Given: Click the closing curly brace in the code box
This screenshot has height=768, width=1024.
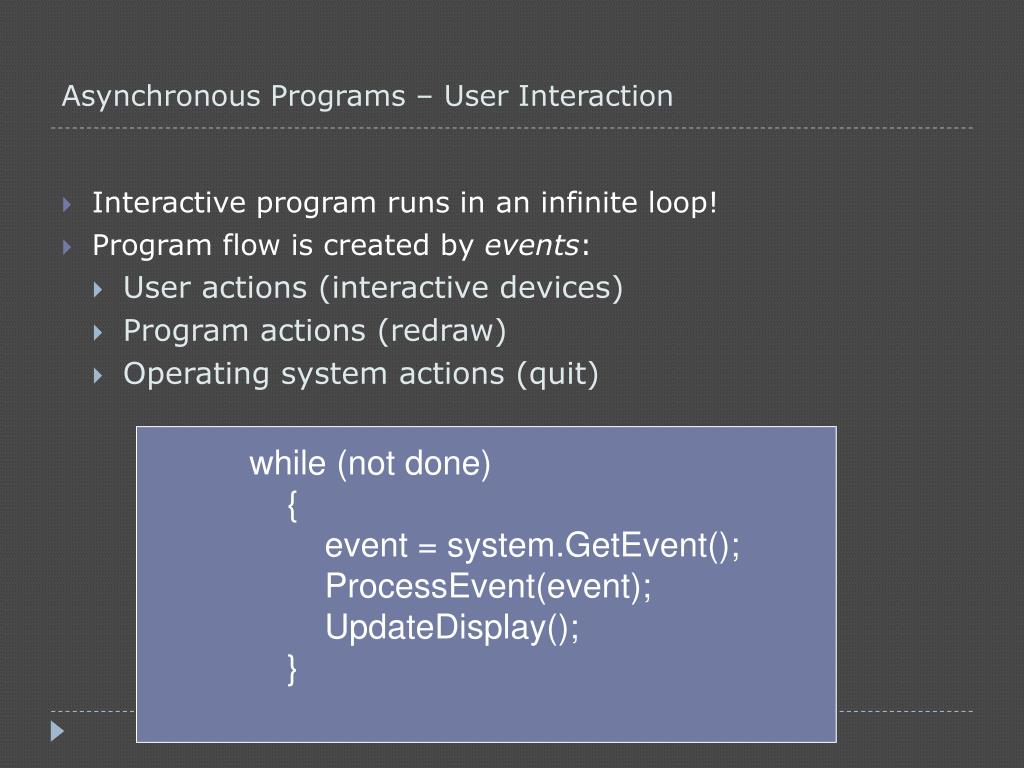Looking at the screenshot, I should (292, 669).
